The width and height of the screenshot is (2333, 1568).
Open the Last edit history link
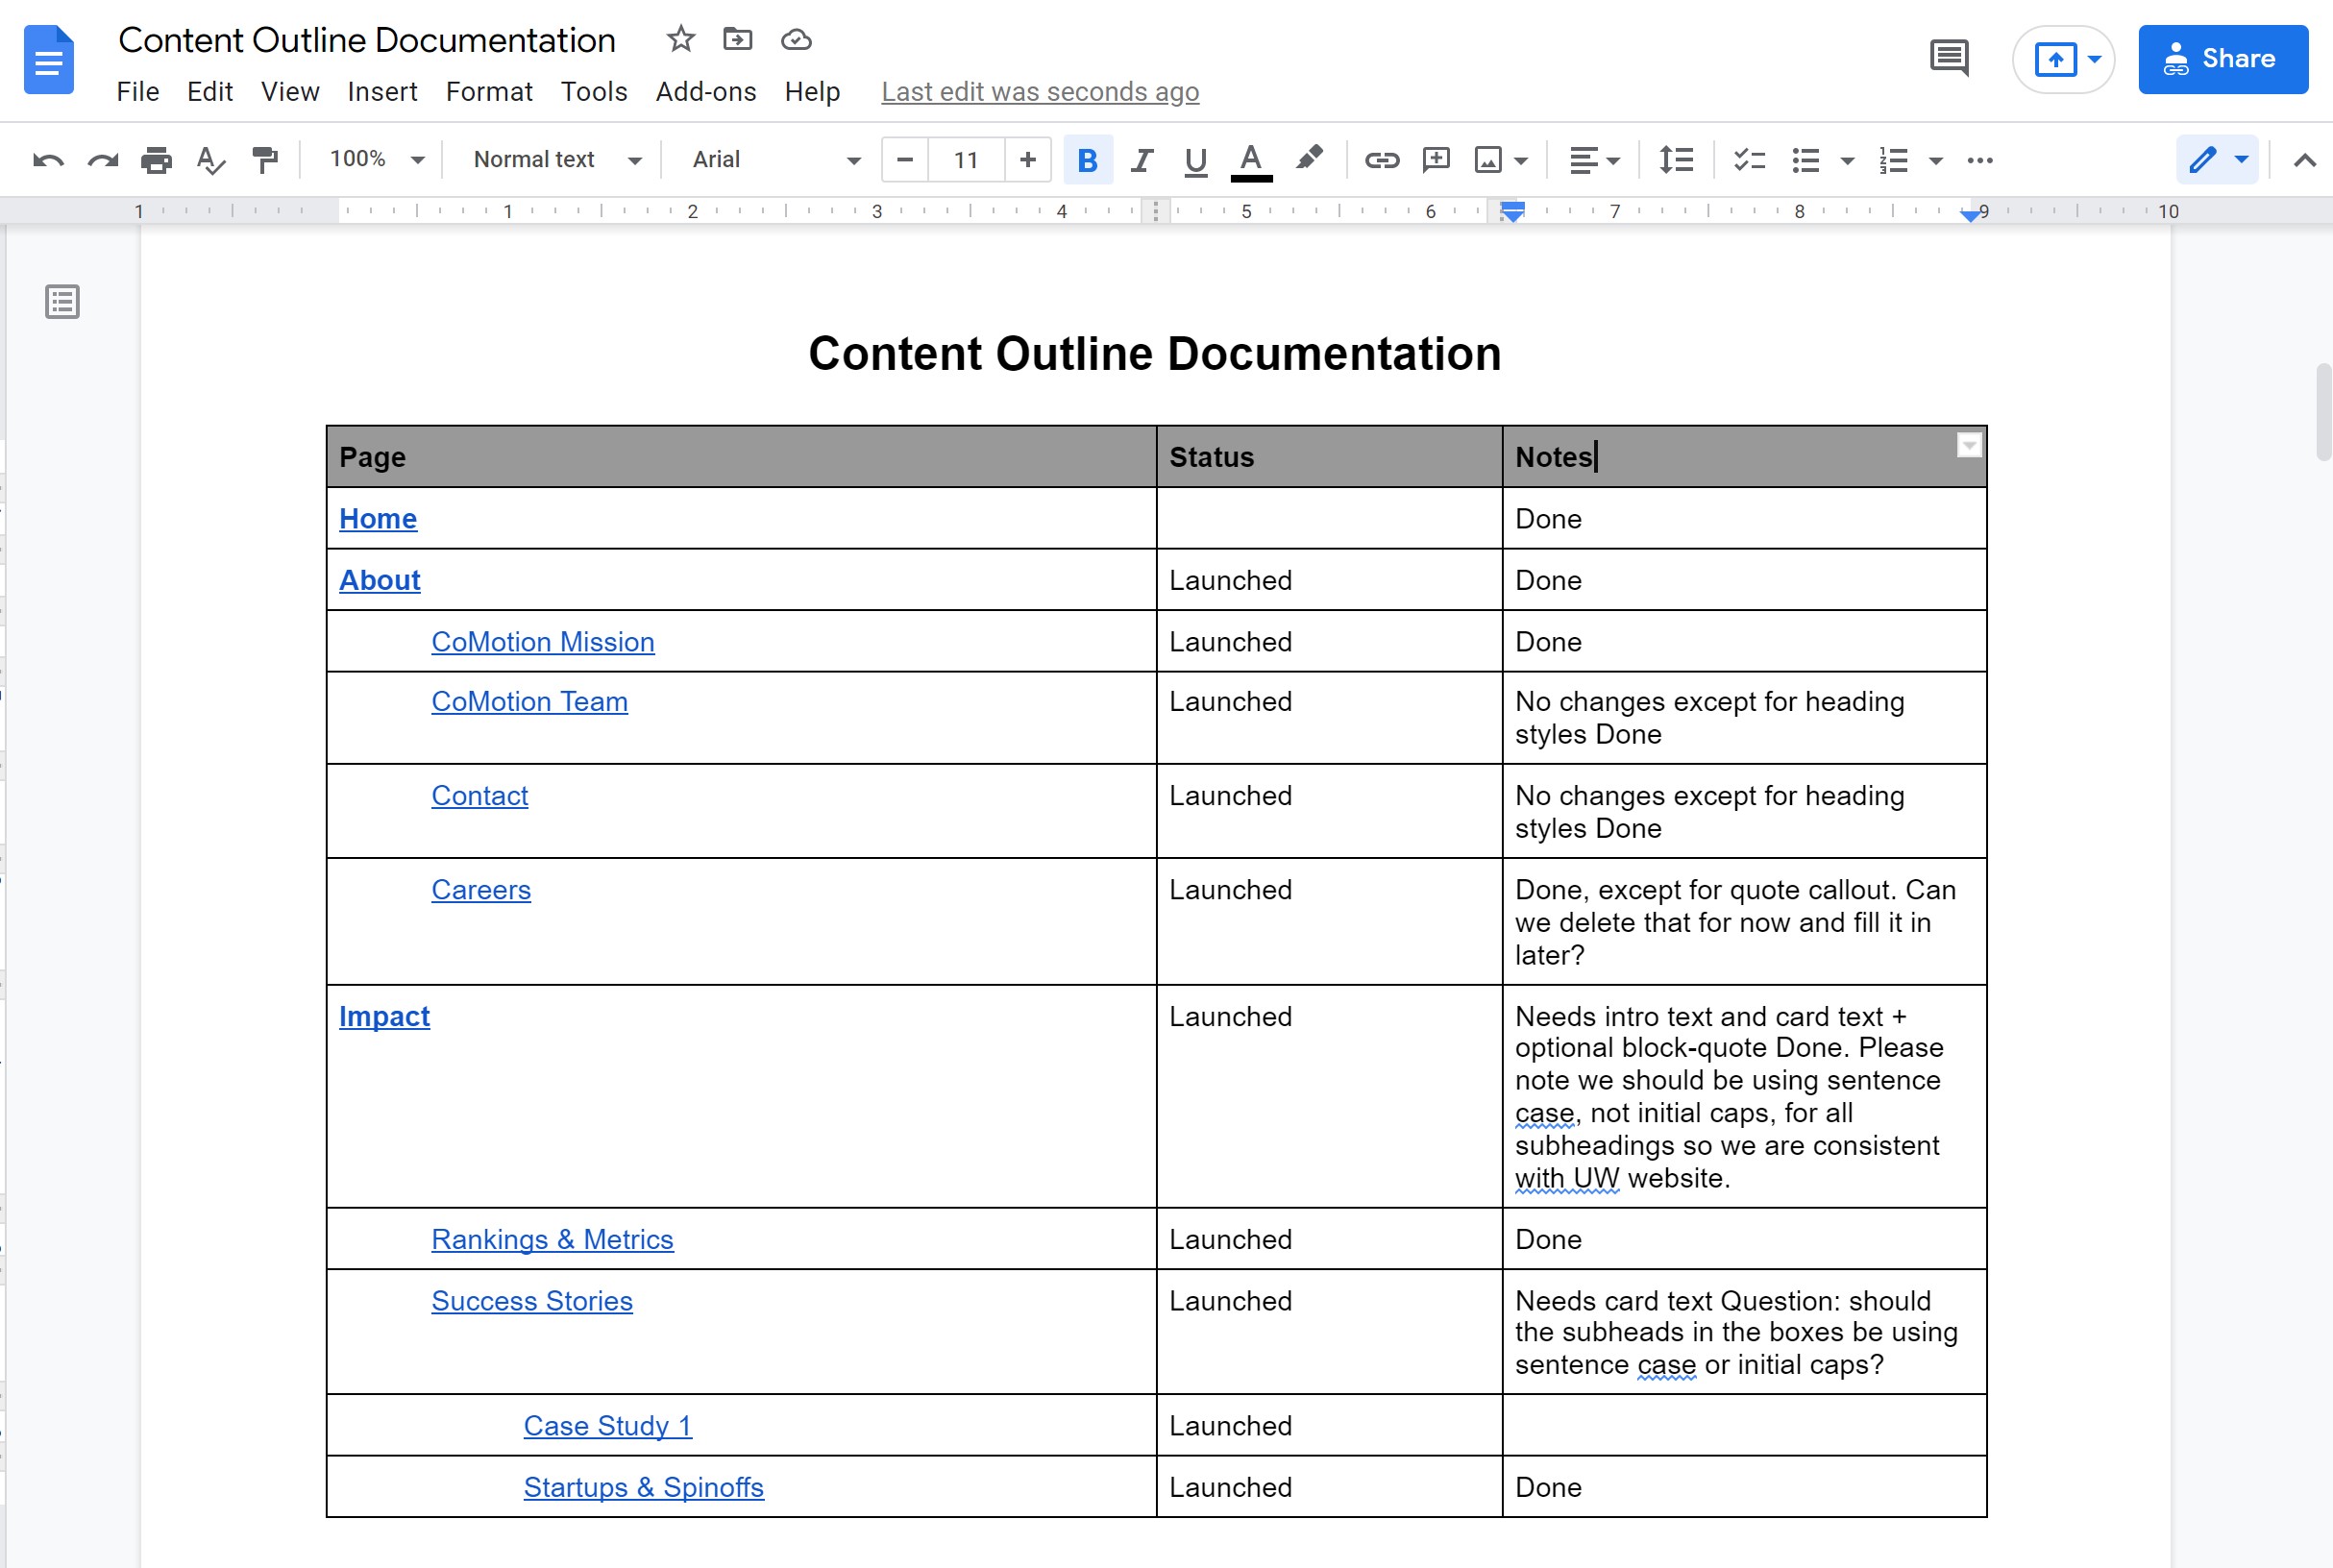pyautogui.click(x=1040, y=92)
